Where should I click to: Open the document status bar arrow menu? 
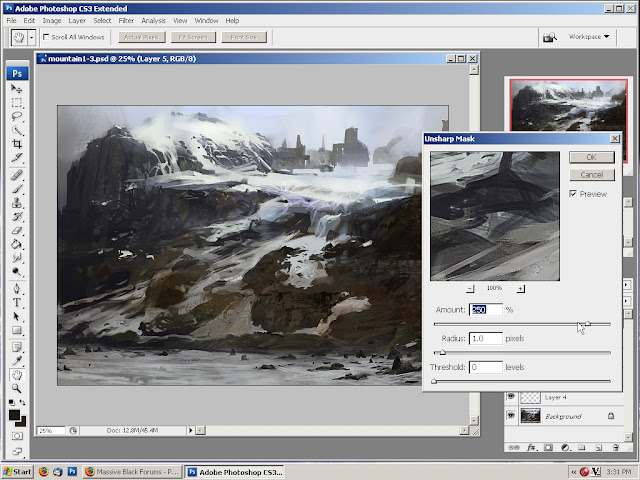pos(190,430)
